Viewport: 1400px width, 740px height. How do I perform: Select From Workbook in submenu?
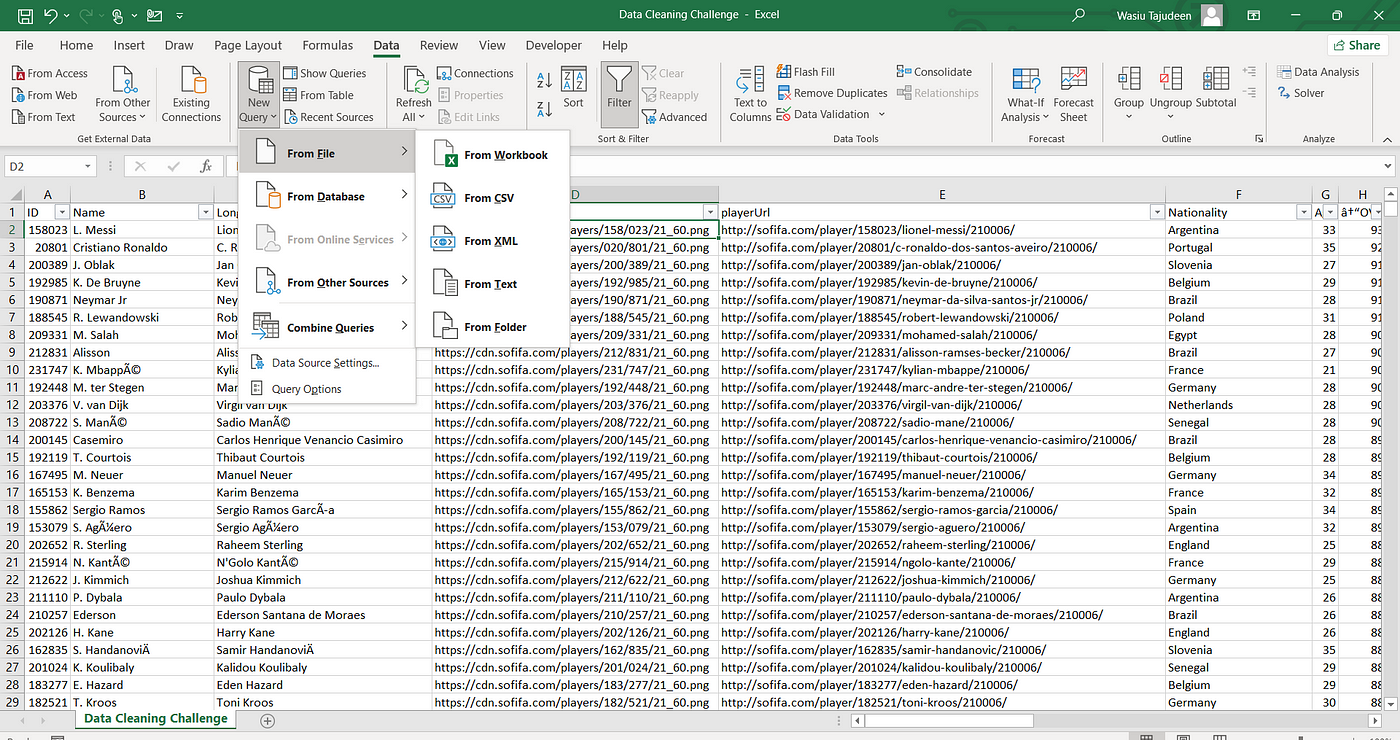click(x=492, y=155)
